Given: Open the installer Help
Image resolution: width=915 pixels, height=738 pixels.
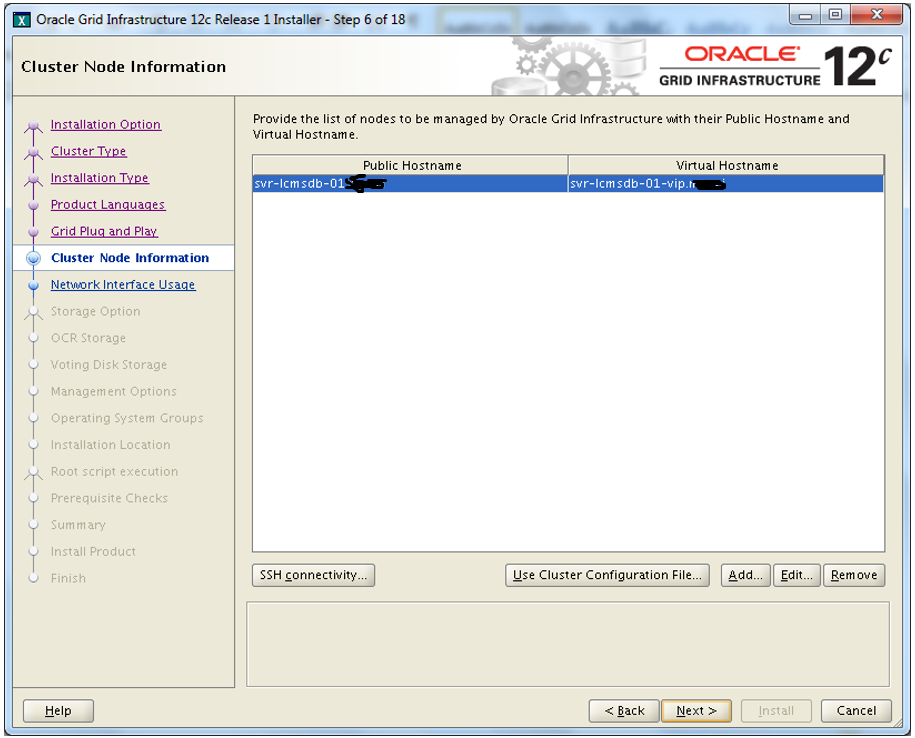Looking at the screenshot, I should click(x=58, y=711).
